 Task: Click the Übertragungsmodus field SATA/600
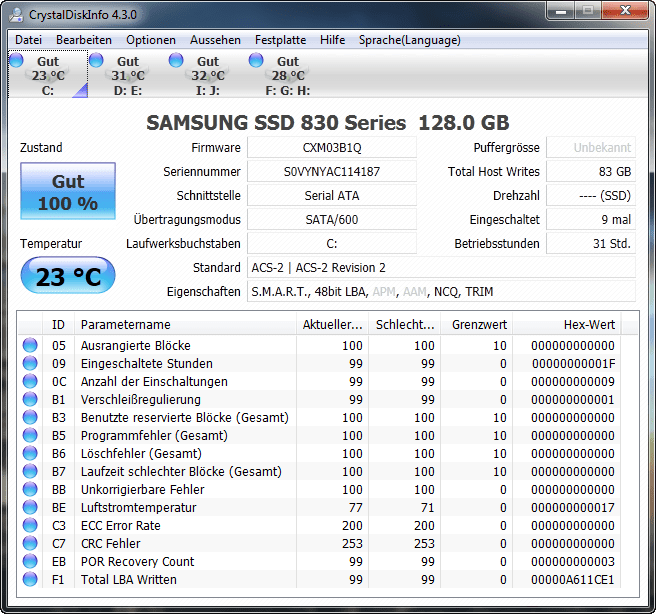332,220
